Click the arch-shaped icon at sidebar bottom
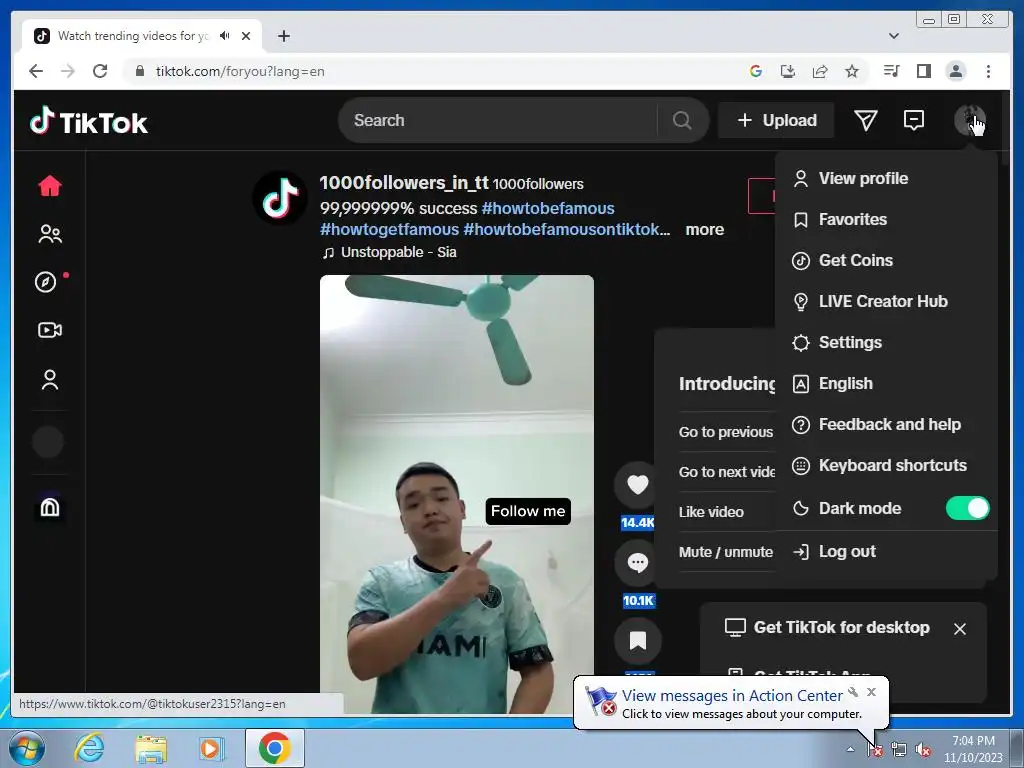Image resolution: width=1024 pixels, height=768 pixels. click(50, 507)
